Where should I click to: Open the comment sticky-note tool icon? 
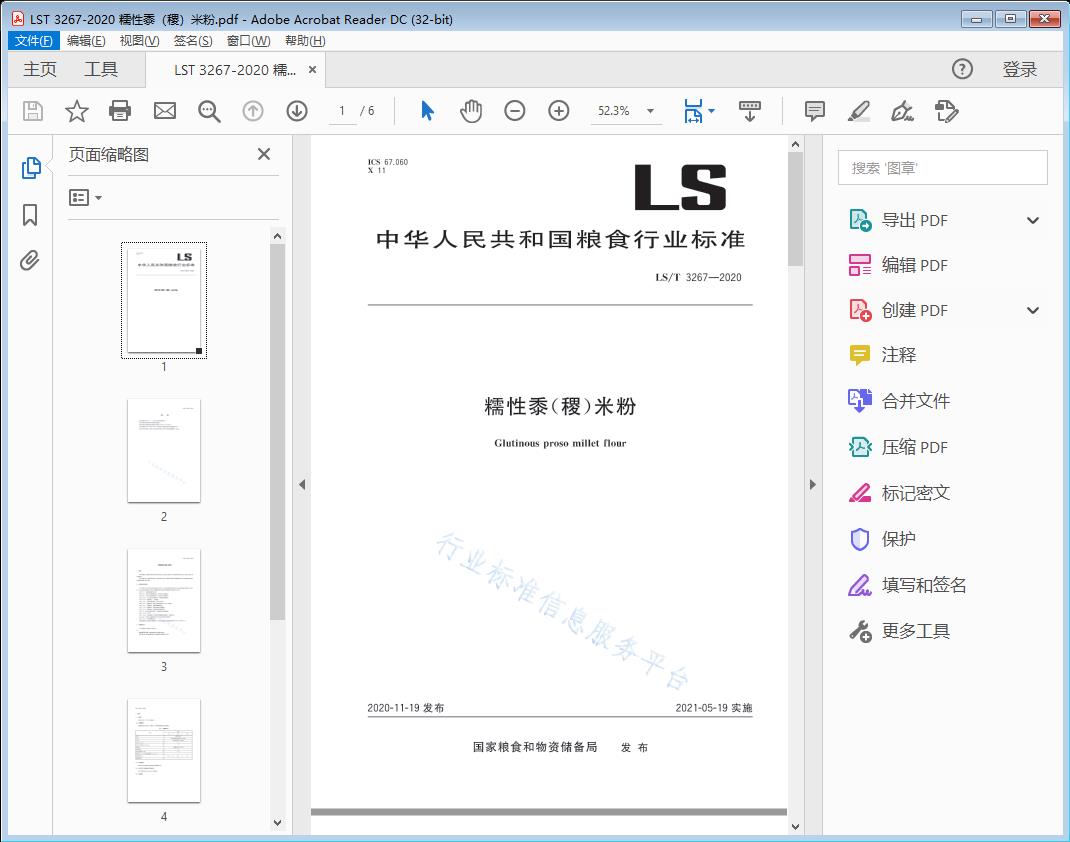[x=815, y=111]
